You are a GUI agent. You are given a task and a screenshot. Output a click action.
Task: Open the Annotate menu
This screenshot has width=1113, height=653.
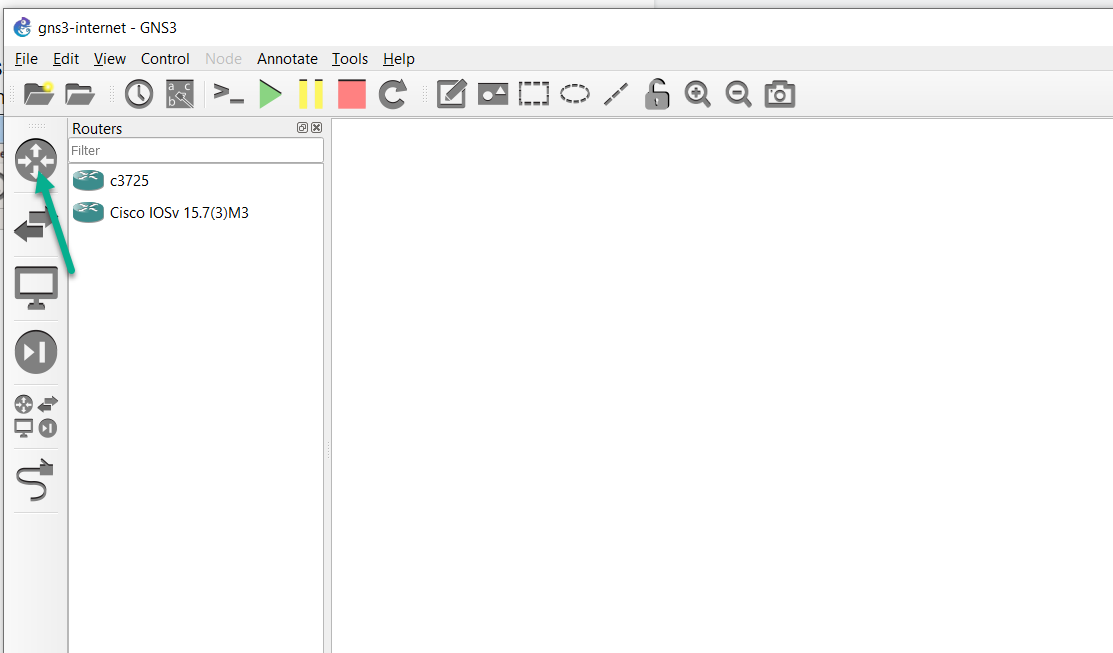[287, 59]
